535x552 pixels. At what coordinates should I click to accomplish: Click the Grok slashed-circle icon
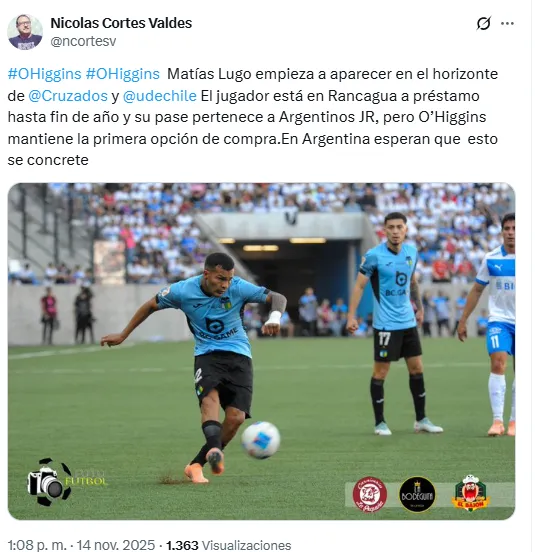pos(484,24)
